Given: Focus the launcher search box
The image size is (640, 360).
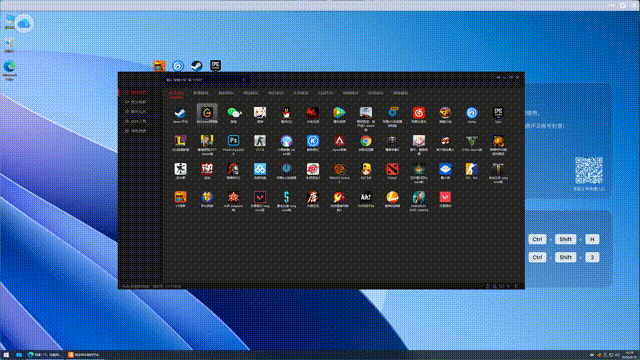Looking at the screenshot, I should (206, 80).
